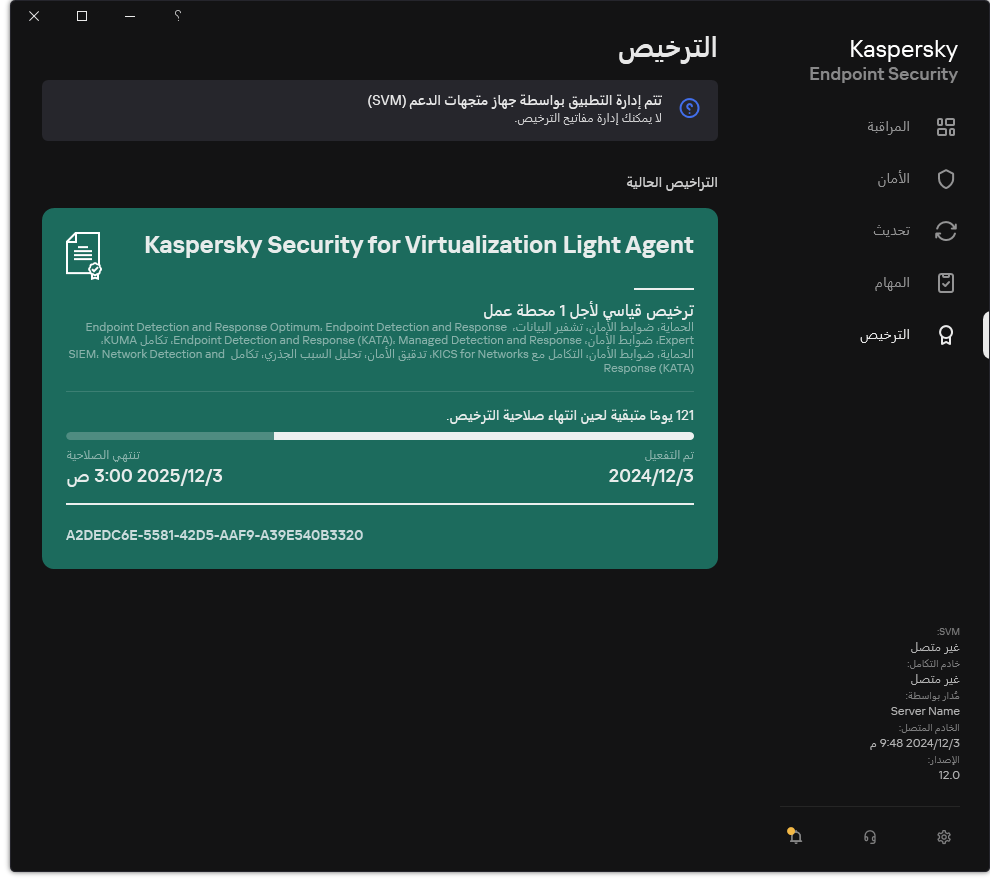Click the SVM management notice banner

click(x=379, y=108)
